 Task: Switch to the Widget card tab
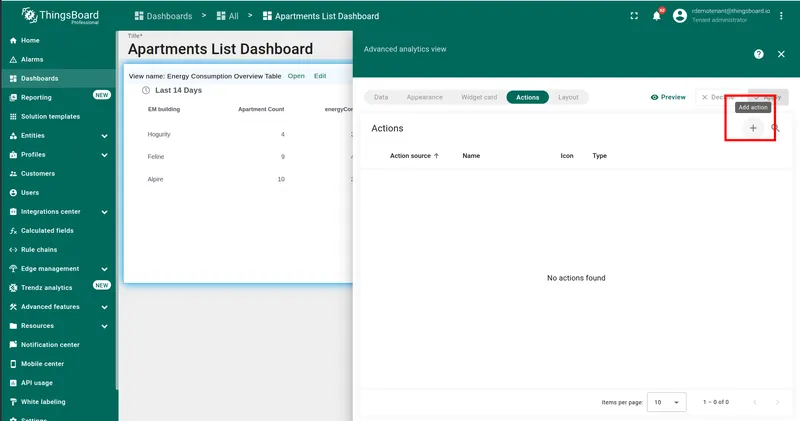point(479,97)
